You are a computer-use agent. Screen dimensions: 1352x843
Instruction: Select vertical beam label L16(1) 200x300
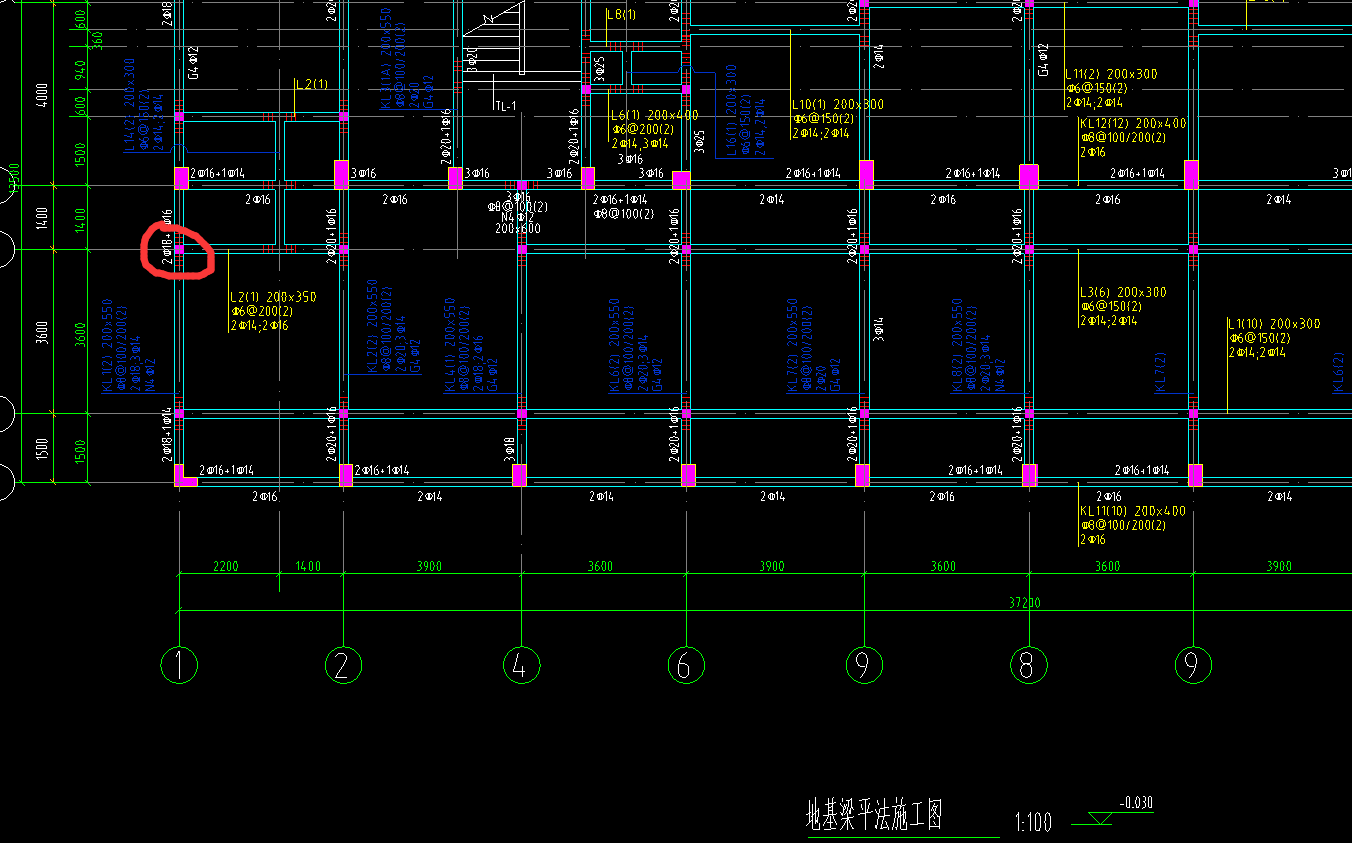tap(732, 111)
